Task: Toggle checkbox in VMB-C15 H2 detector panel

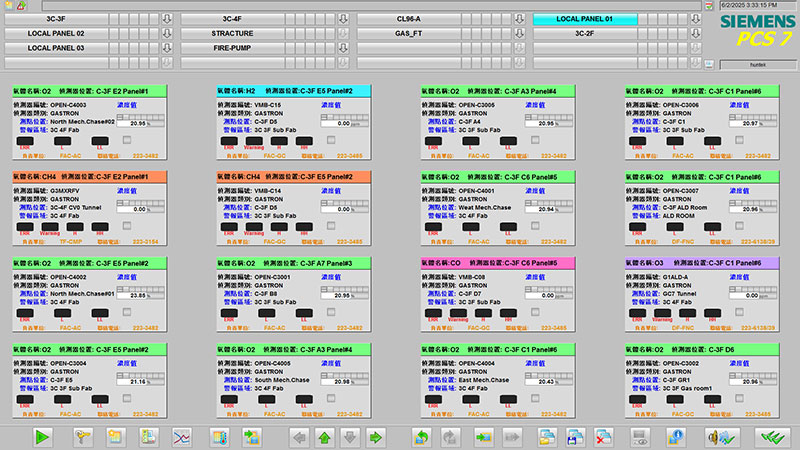Action: tap(331, 140)
